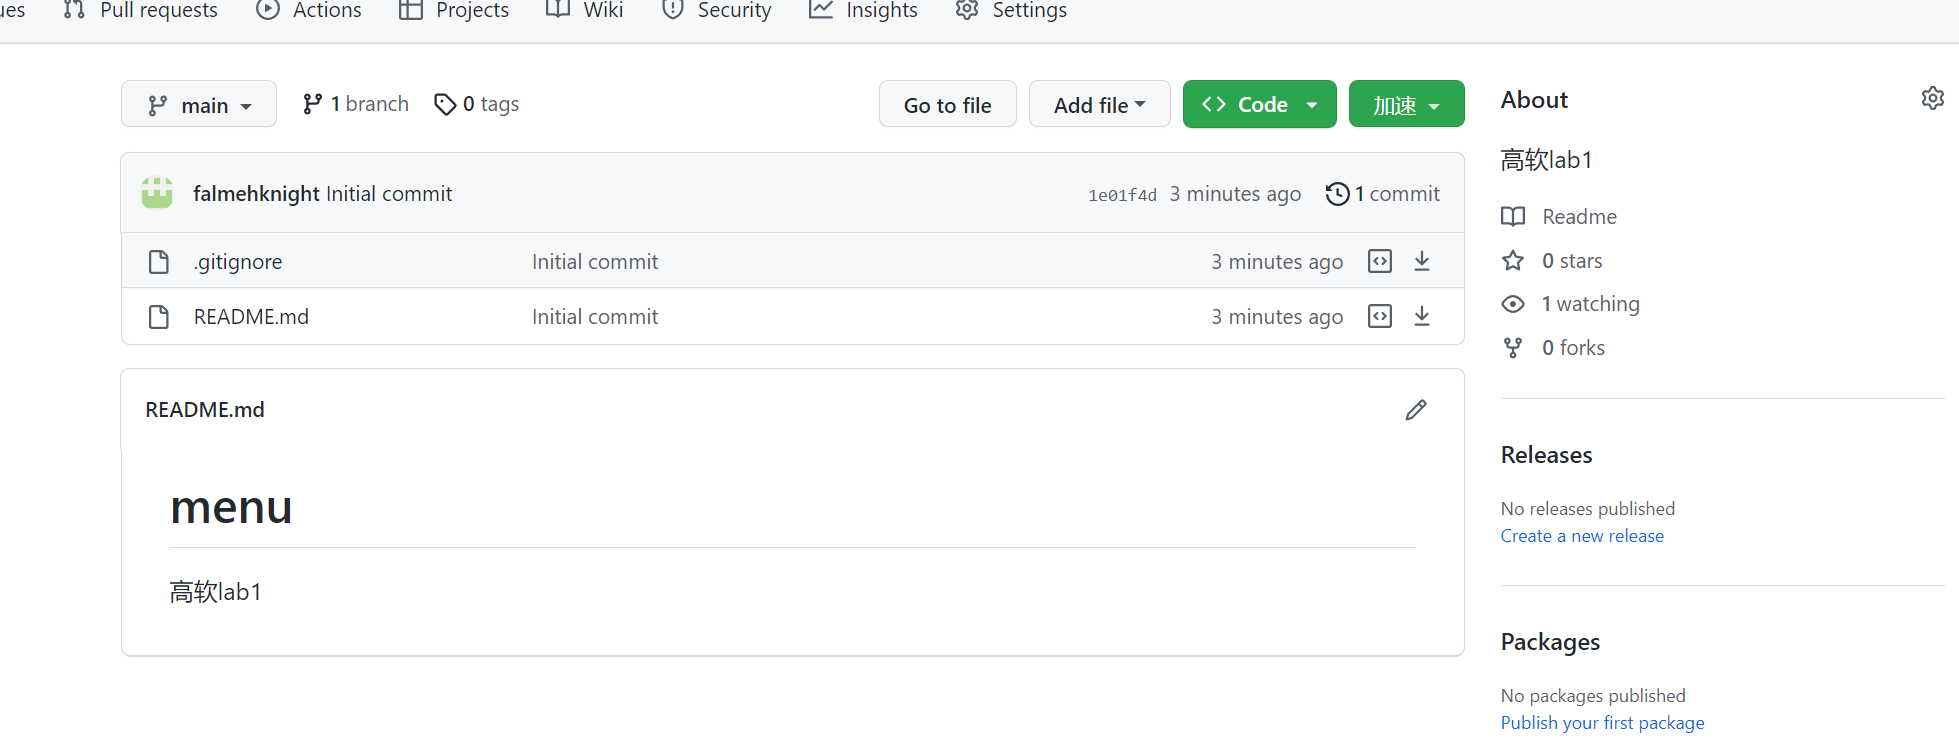
Task: Open the code view icon for .gitignore
Action: pyautogui.click(x=1380, y=261)
